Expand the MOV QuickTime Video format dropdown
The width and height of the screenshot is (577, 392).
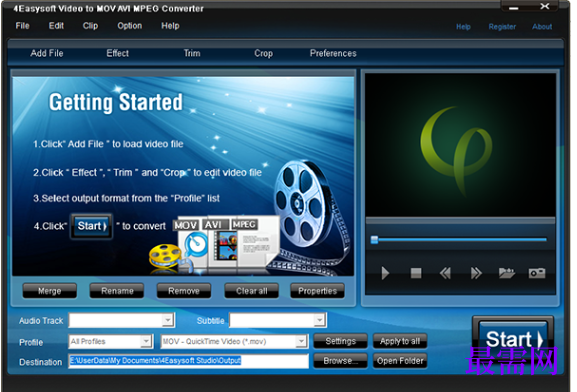pyautogui.click(x=301, y=342)
